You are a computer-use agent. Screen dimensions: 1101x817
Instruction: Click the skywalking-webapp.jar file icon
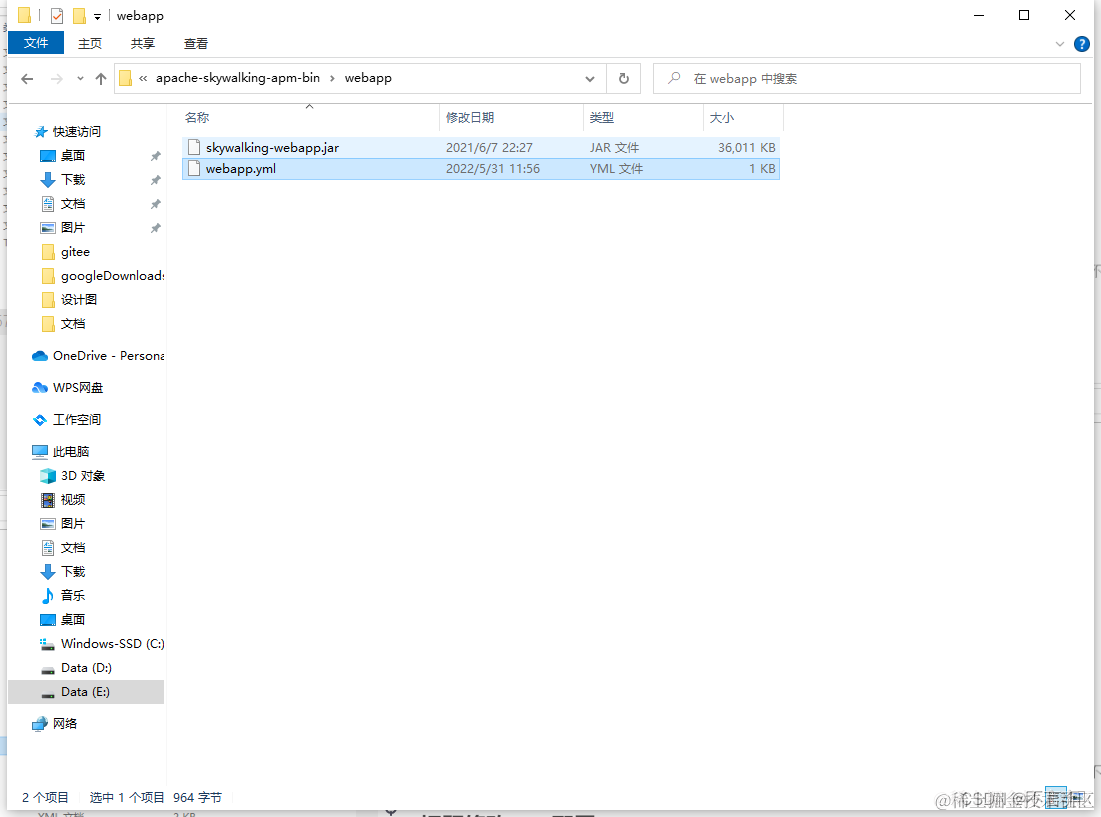[x=194, y=147]
